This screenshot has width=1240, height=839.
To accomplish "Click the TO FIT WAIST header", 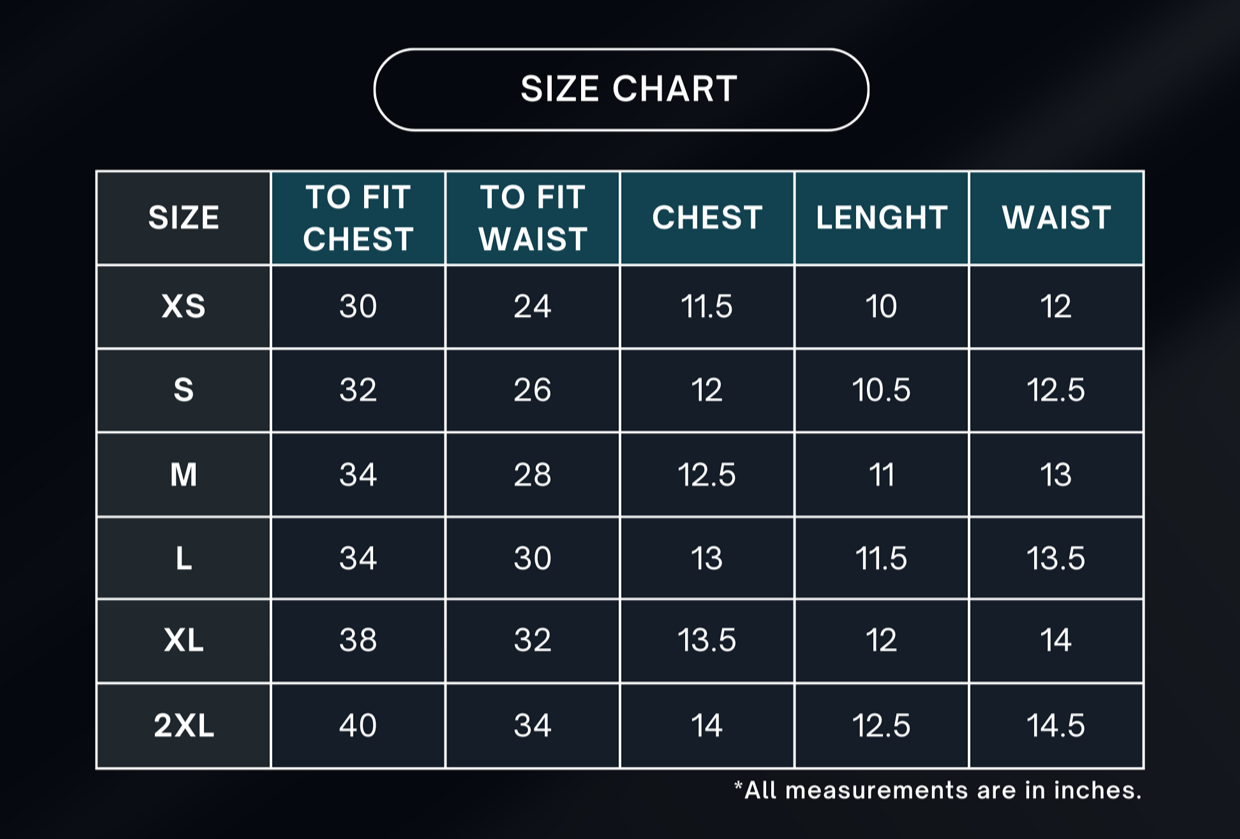I will click(x=532, y=218).
